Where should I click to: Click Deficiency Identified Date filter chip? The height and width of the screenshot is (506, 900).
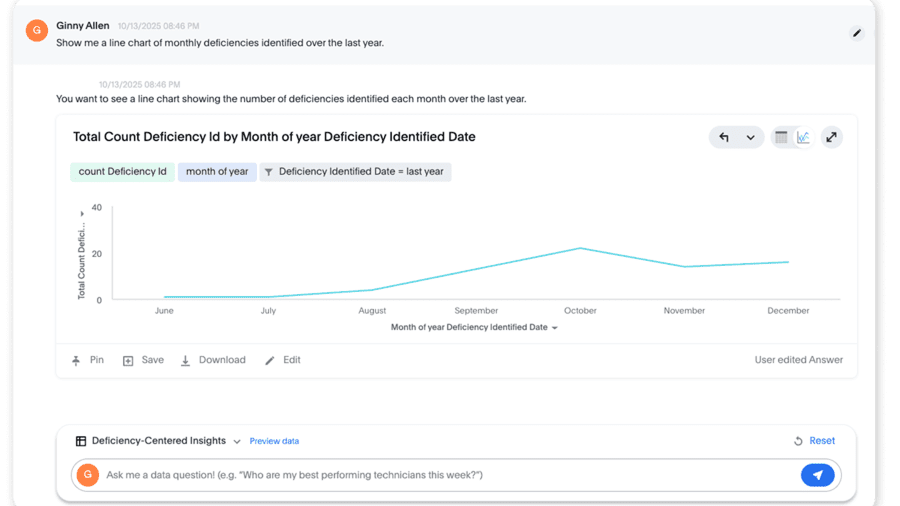[355, 172]
